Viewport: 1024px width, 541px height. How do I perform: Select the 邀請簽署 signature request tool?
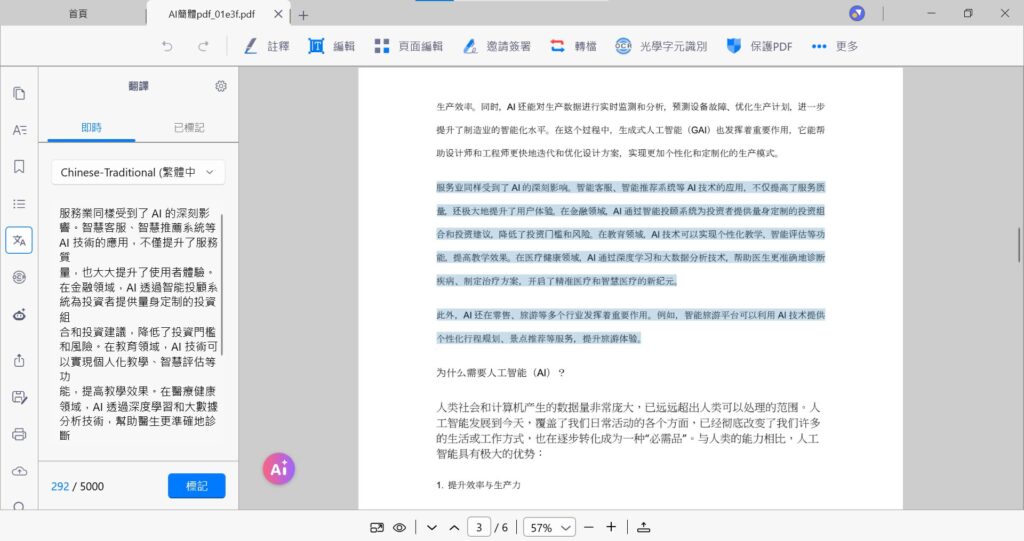click(496, 46)
